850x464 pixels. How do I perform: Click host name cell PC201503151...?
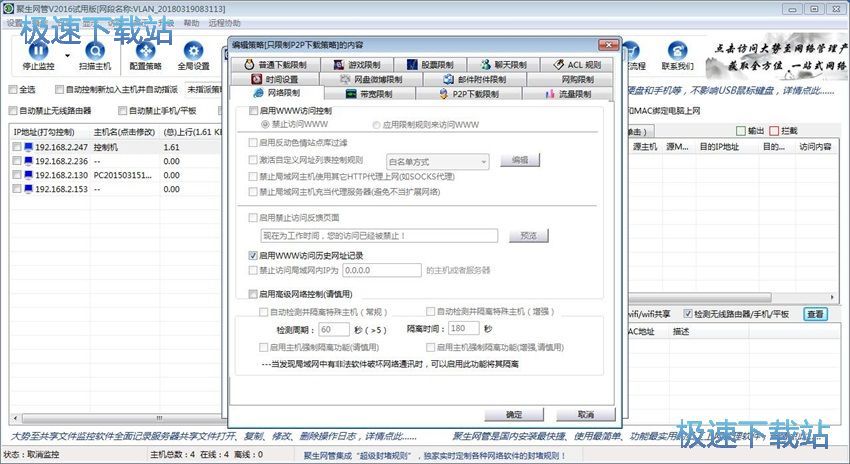(123, 175)
